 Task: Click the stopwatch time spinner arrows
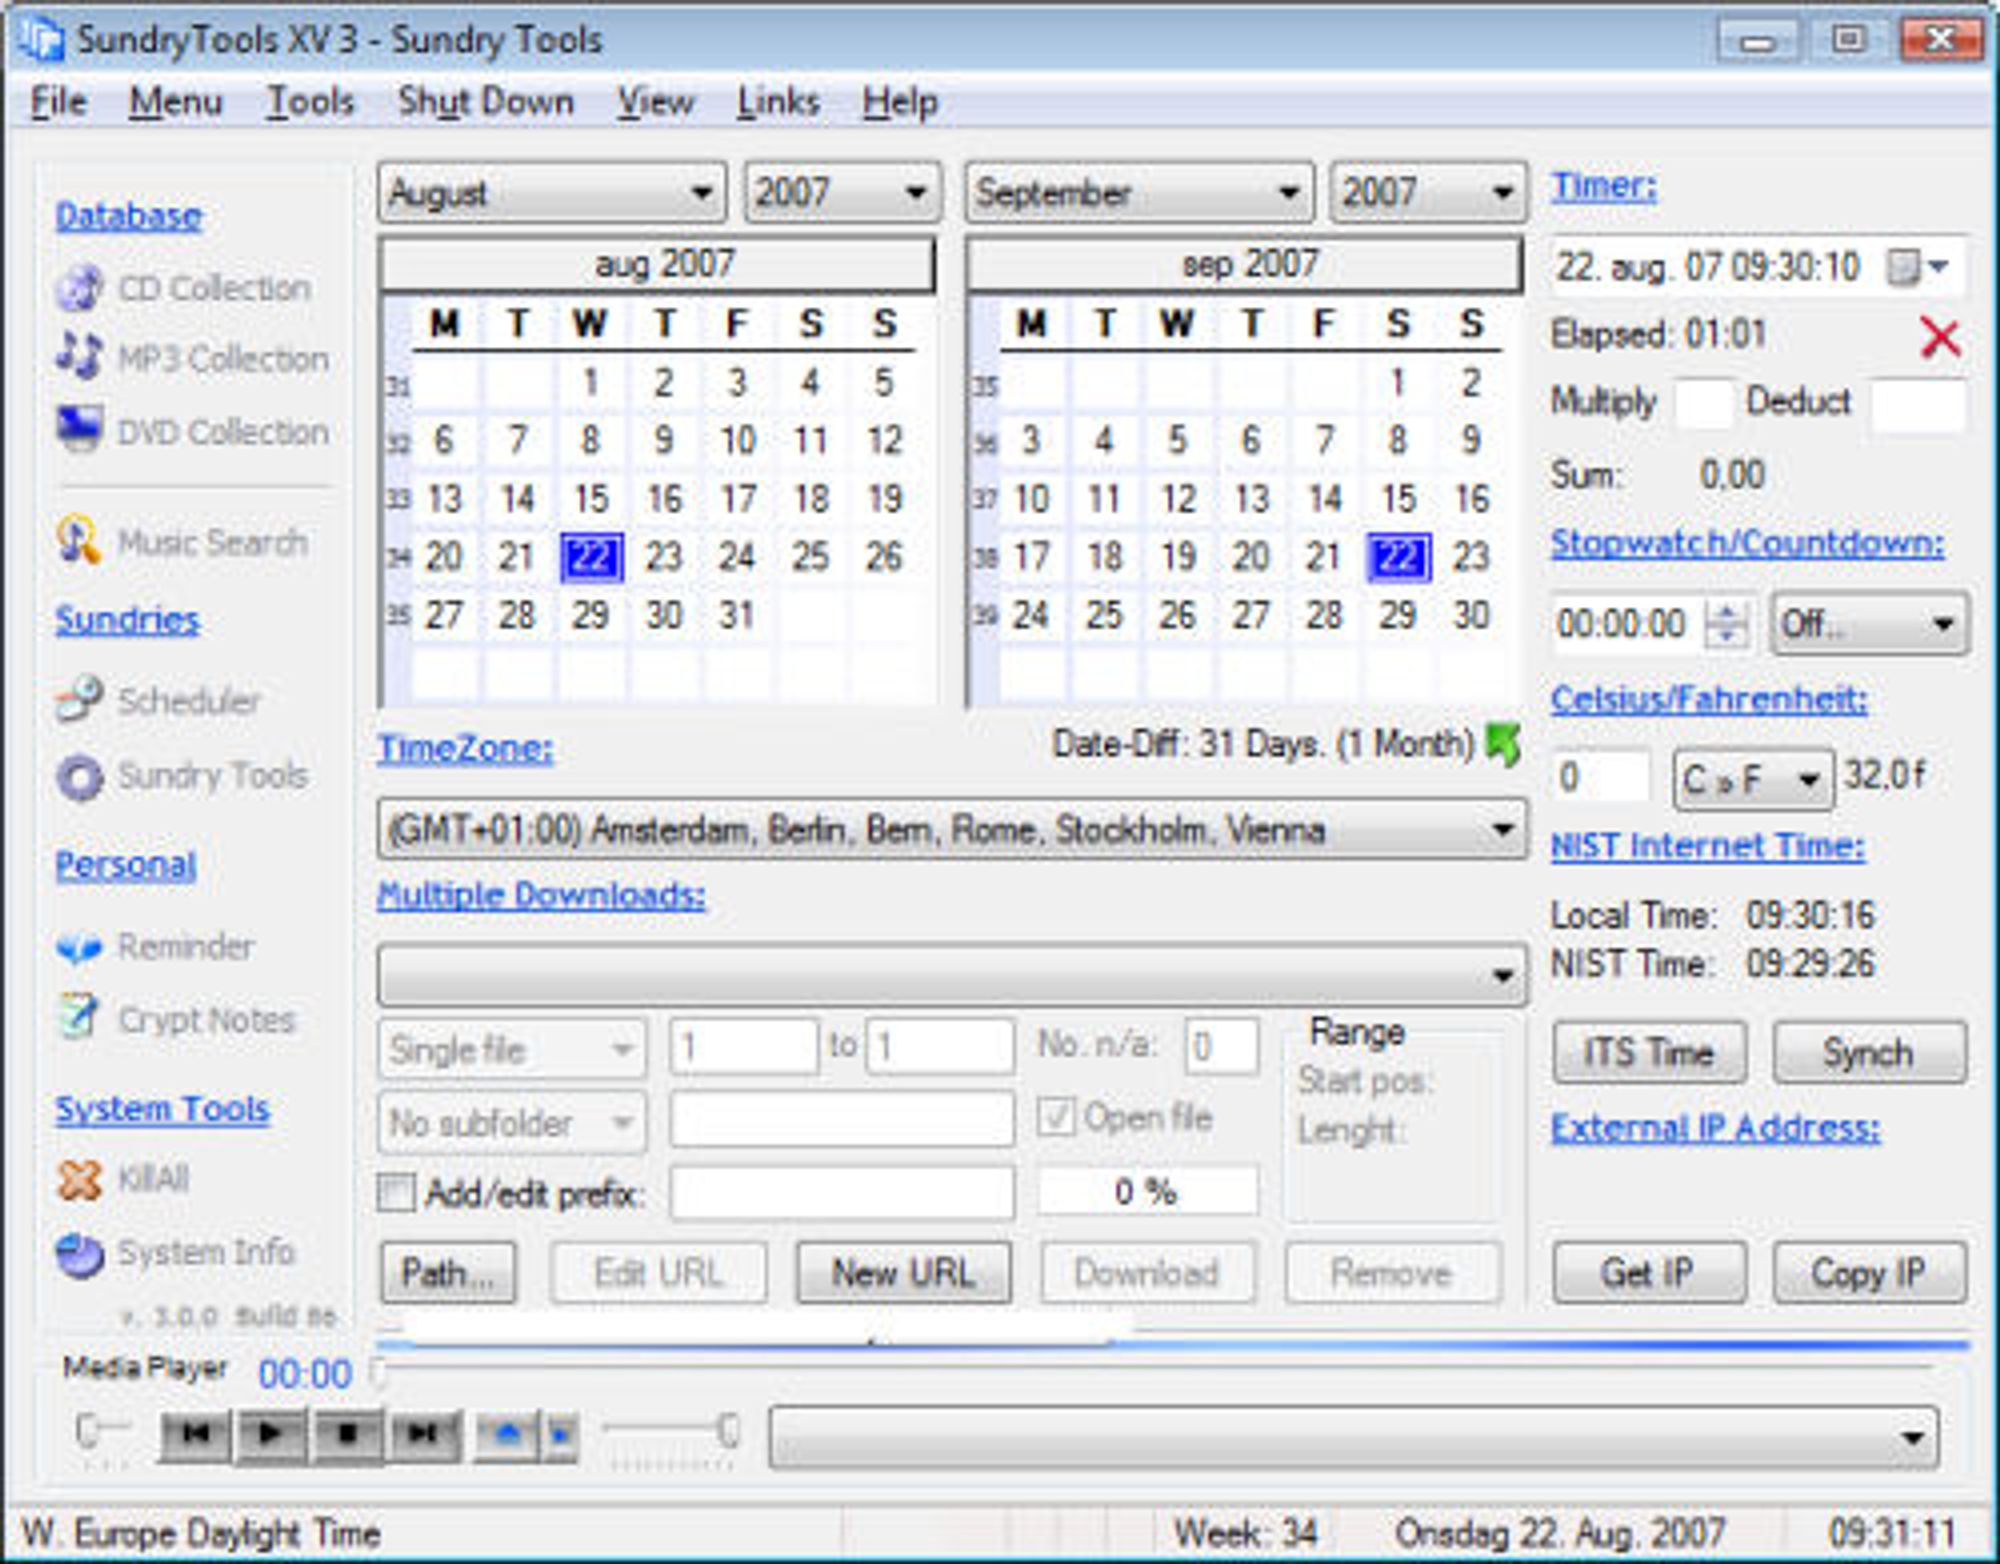pyautogui.click(x=1727, y=623)
